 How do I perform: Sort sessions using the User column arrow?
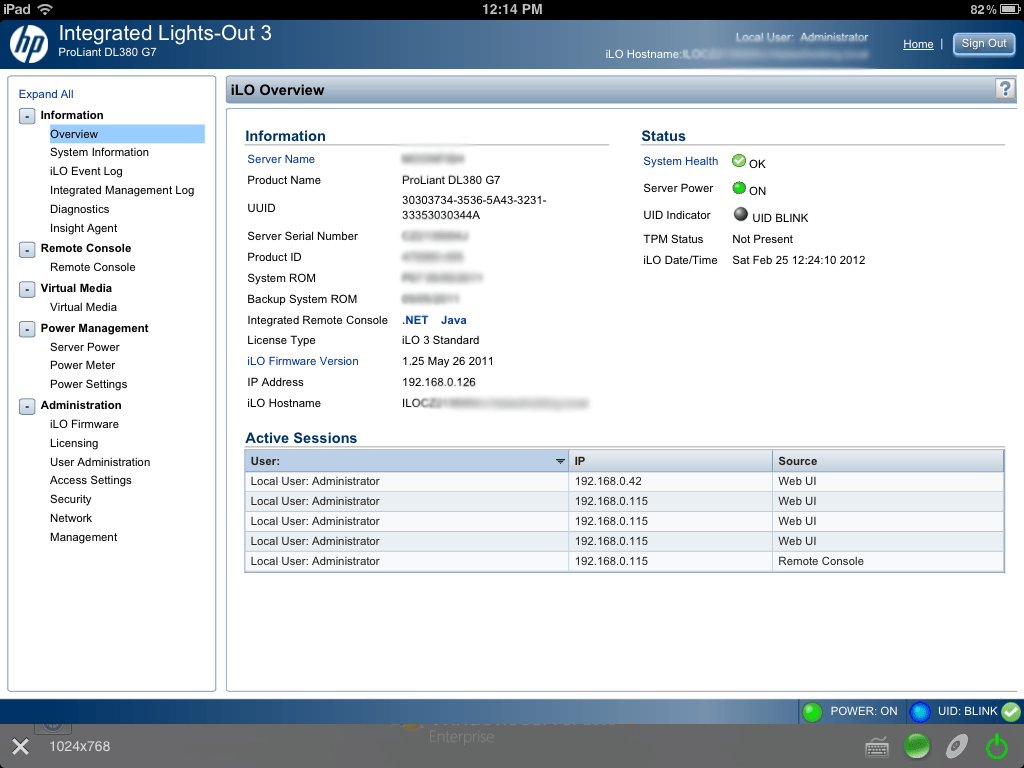560,461
